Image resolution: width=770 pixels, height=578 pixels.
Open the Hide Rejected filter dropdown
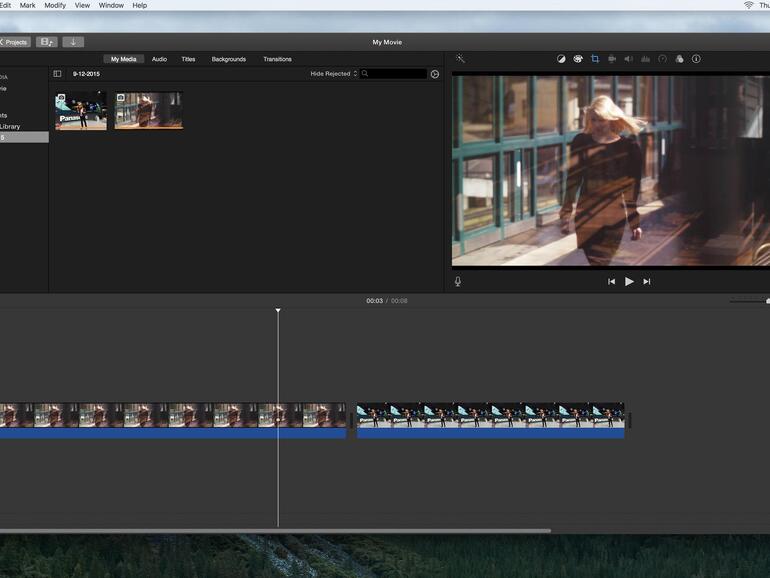333,74
